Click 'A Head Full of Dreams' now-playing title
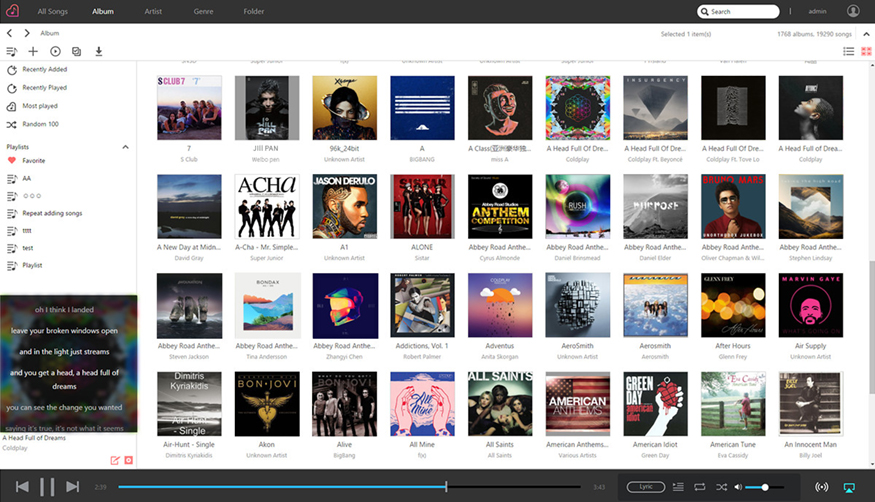Image resolution: width=875 pixels, height=502 pixels. [x=34, y=438]
